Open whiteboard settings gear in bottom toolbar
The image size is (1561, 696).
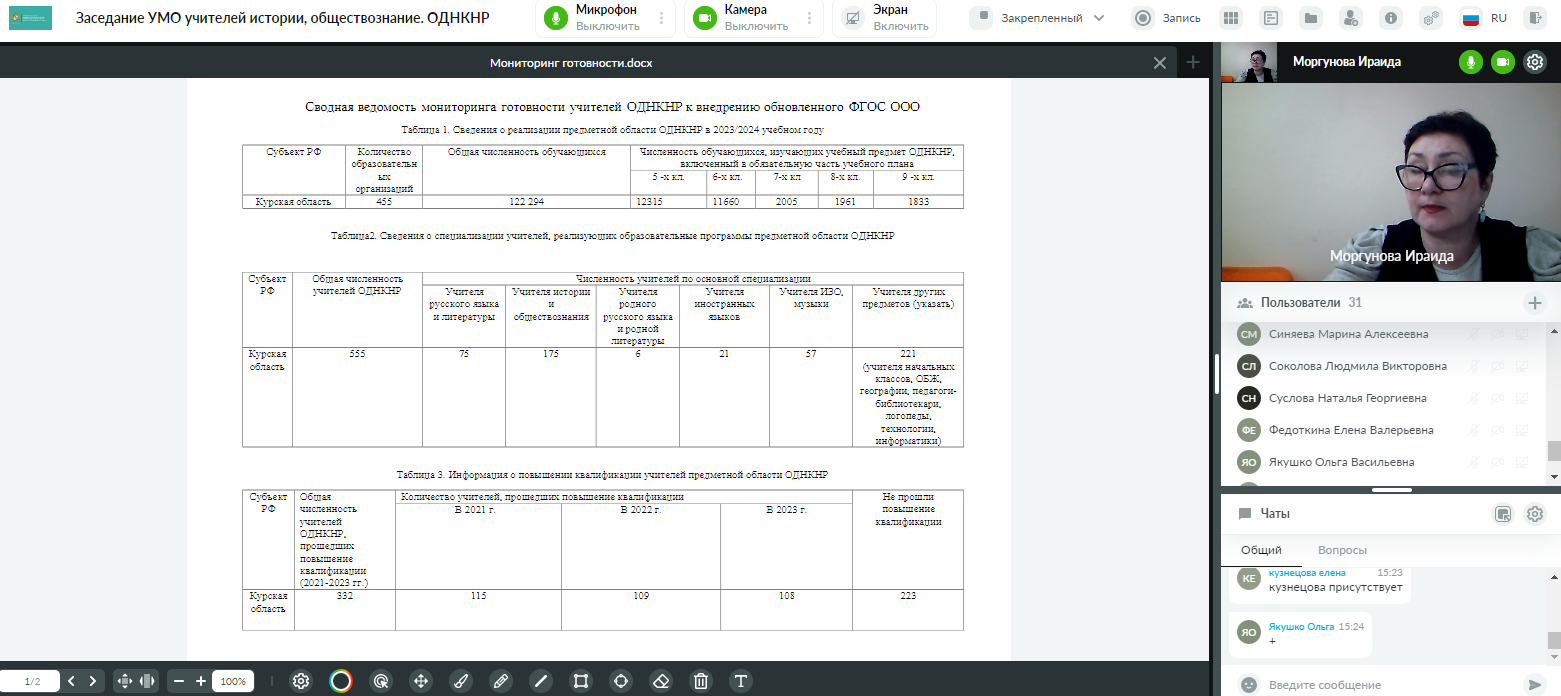(300, 681)
